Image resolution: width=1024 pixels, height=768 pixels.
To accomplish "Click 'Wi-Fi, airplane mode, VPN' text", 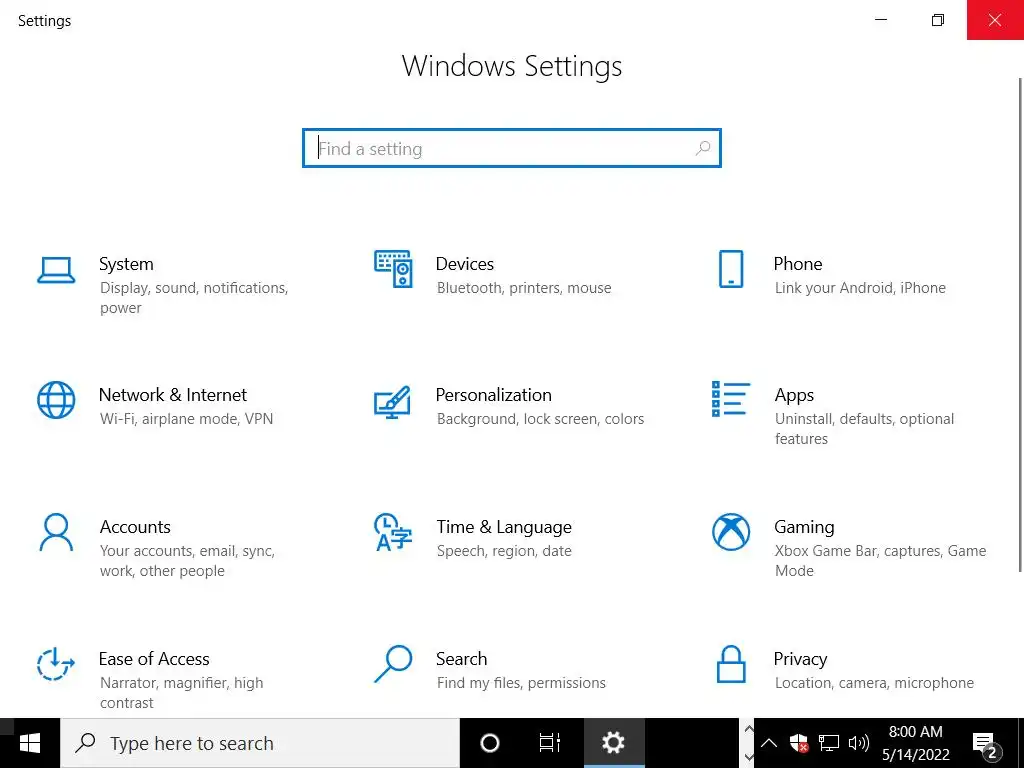I will point(186,419).
